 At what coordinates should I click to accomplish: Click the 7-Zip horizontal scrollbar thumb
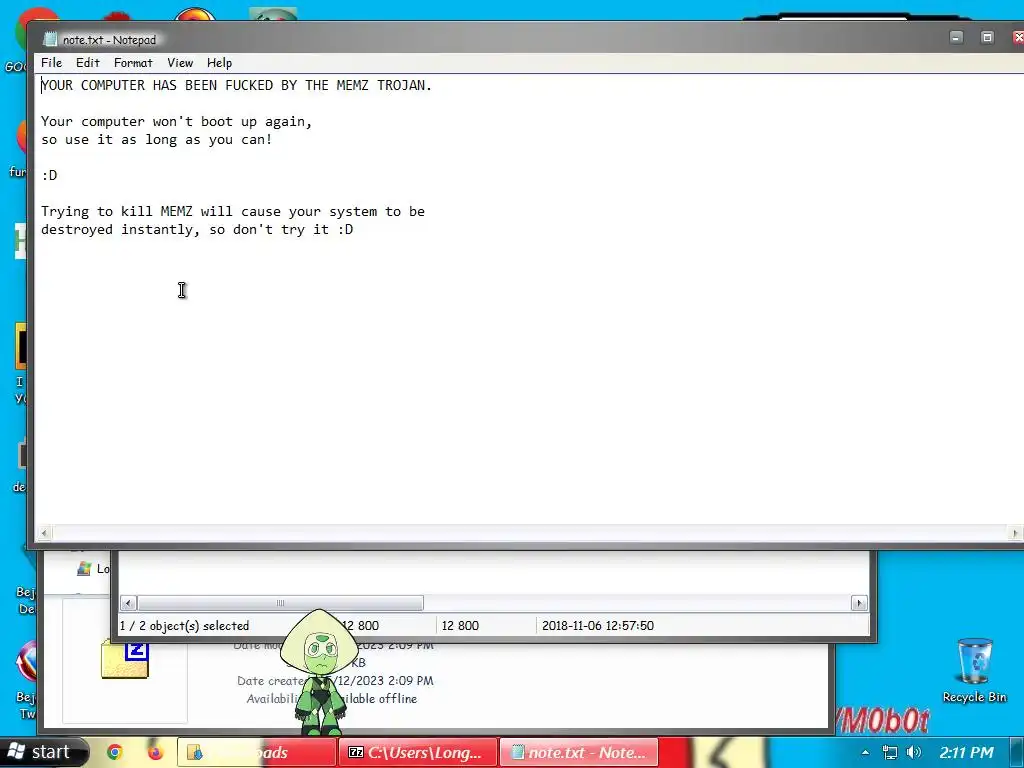pos(281,603)
